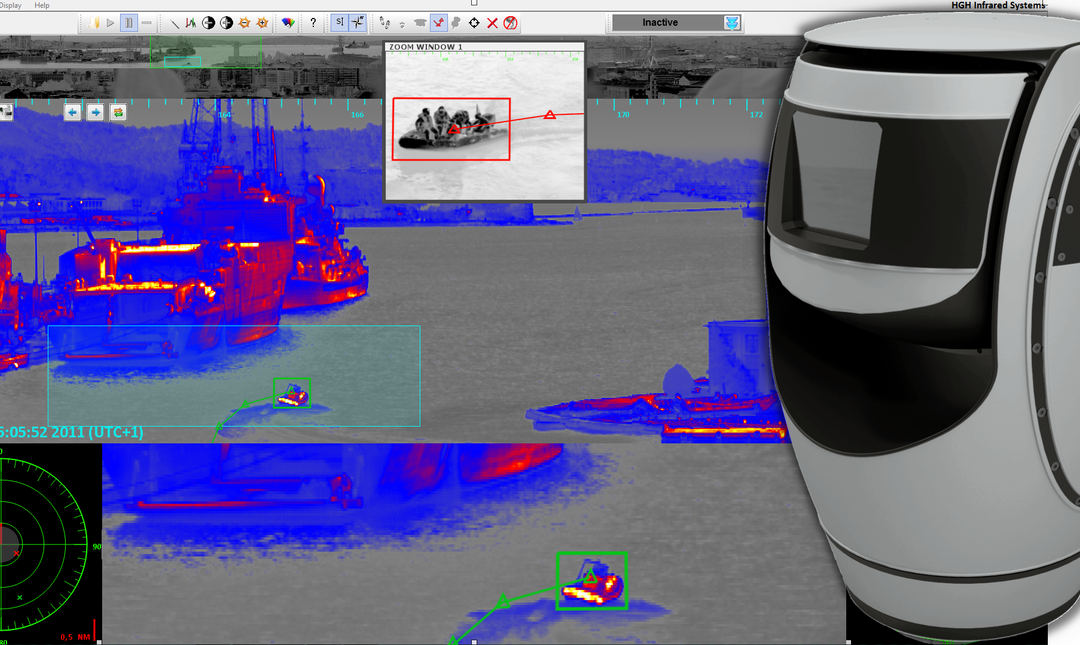The image size is (1080, 645).
Task: Click the brightness increase sun icon
Action: (x=262, y=23)
